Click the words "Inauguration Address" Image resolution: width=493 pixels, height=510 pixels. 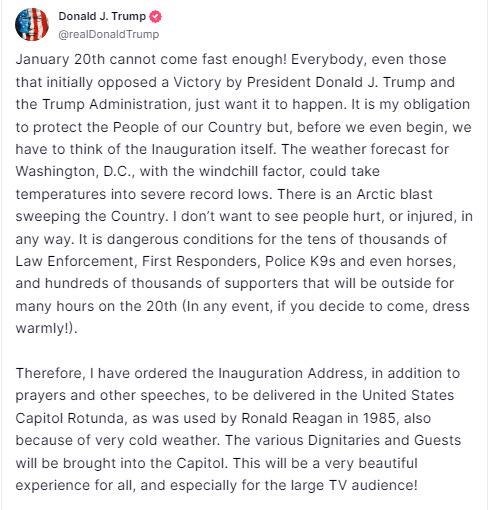pos(291,373)
